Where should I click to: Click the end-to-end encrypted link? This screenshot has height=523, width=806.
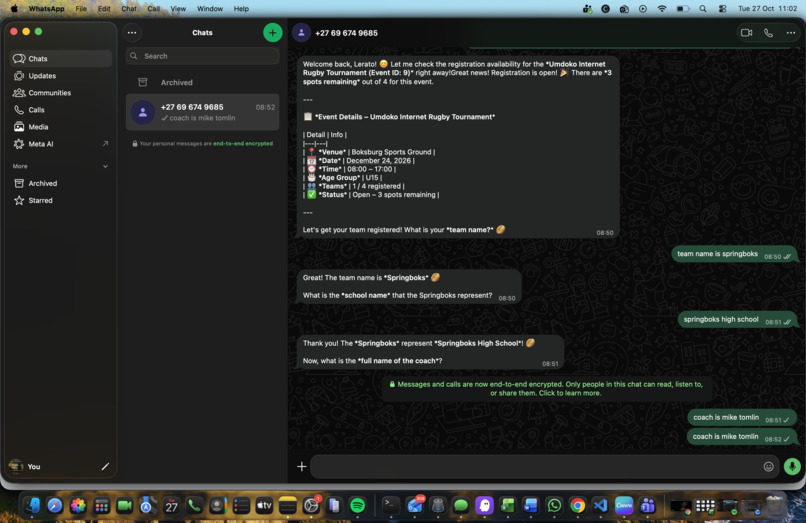(243, 143)
